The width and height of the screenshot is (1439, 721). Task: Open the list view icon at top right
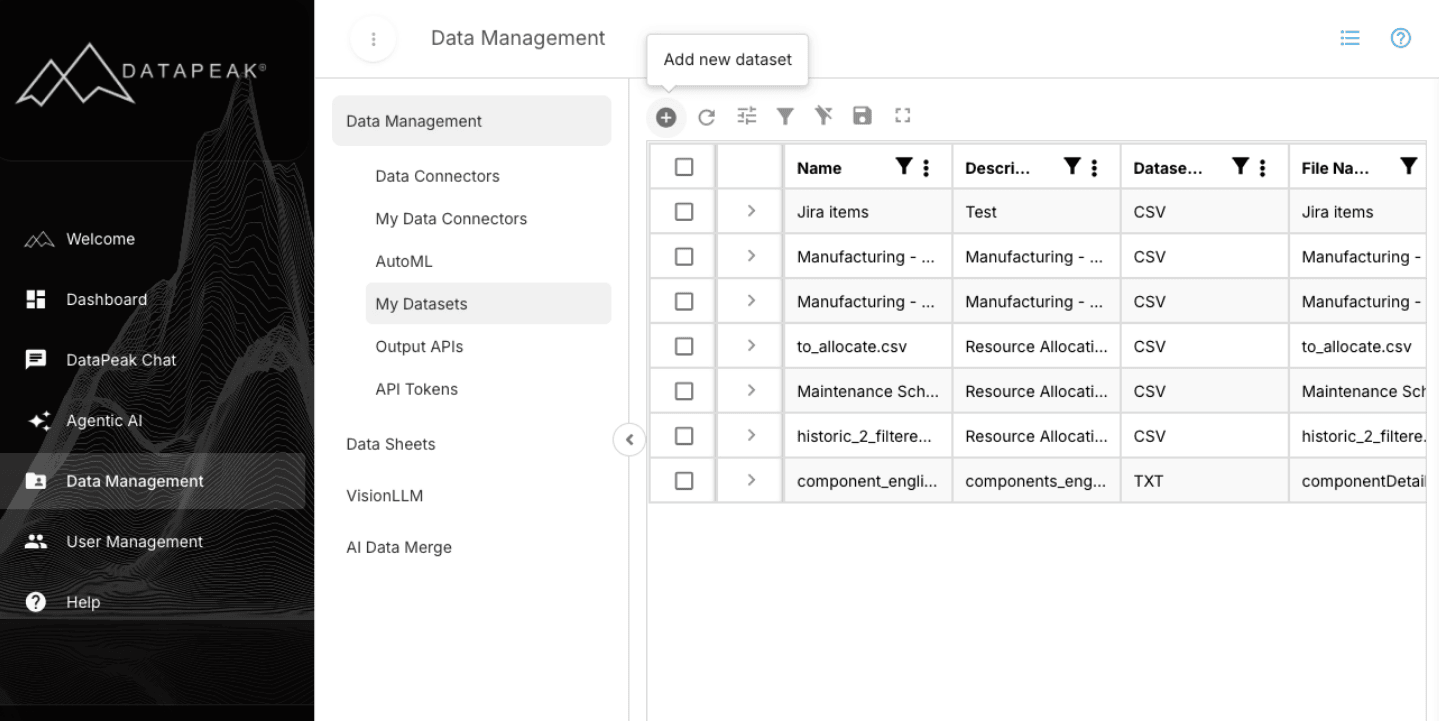1350,38
